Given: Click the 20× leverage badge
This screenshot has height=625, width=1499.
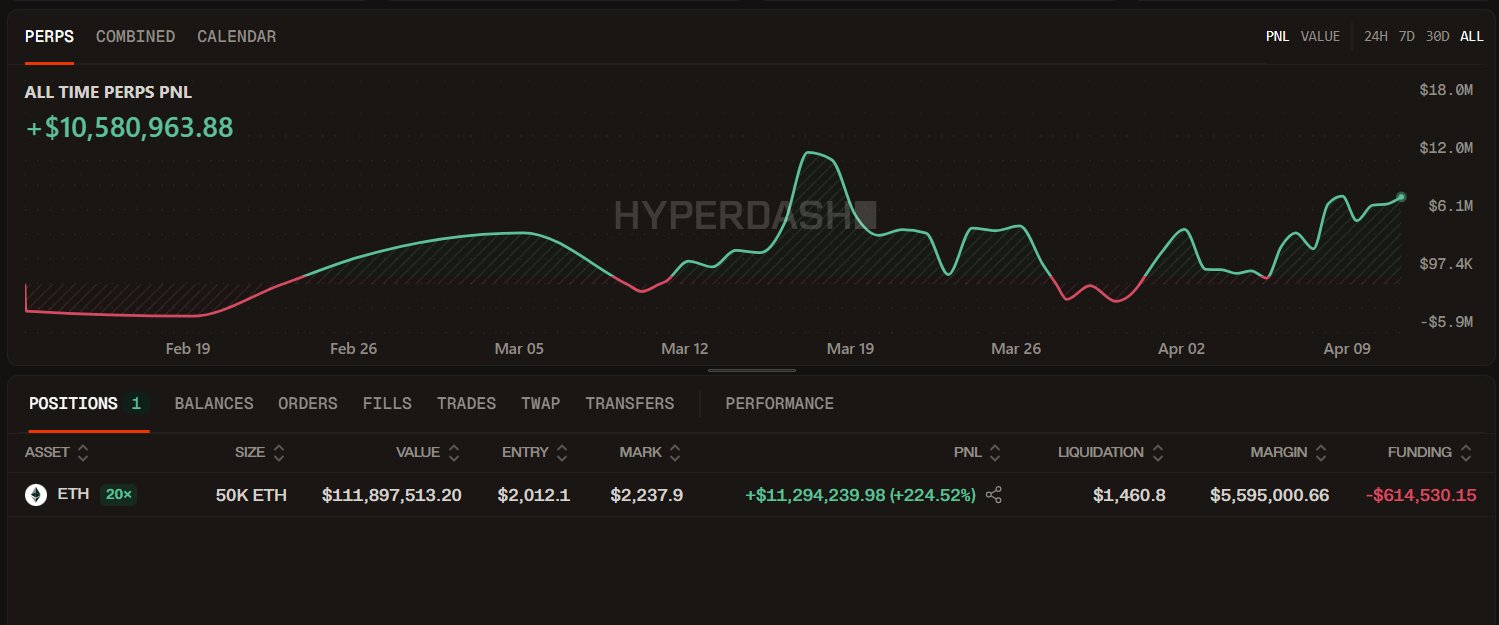Looking at the screenshot, I should [118, 495].
